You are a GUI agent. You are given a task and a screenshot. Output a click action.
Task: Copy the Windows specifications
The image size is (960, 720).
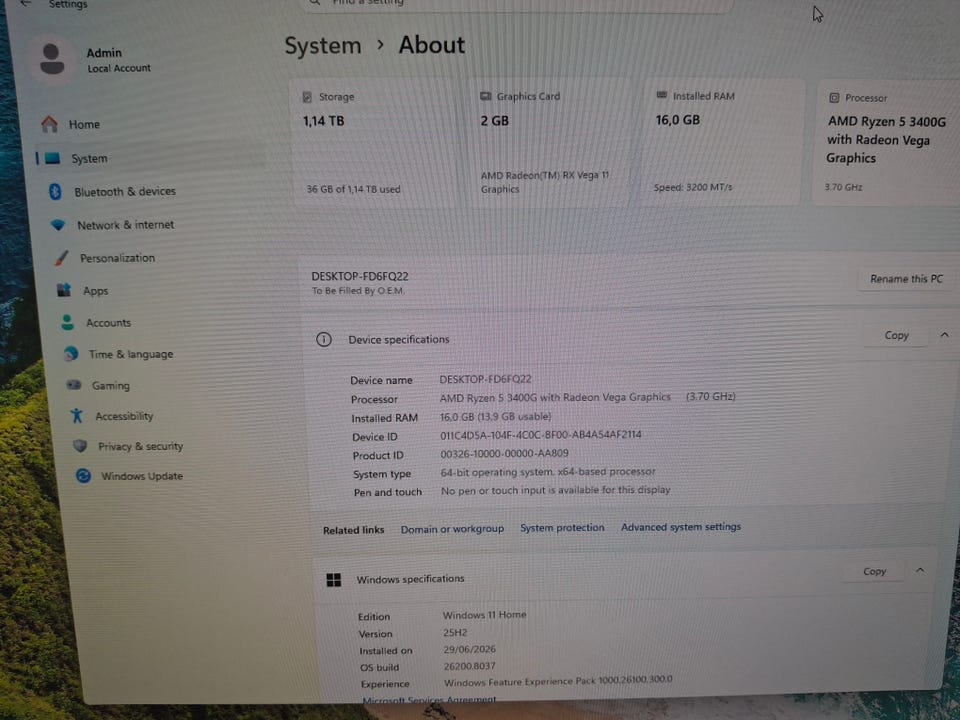pyautogui.click(x=874, y=571)
